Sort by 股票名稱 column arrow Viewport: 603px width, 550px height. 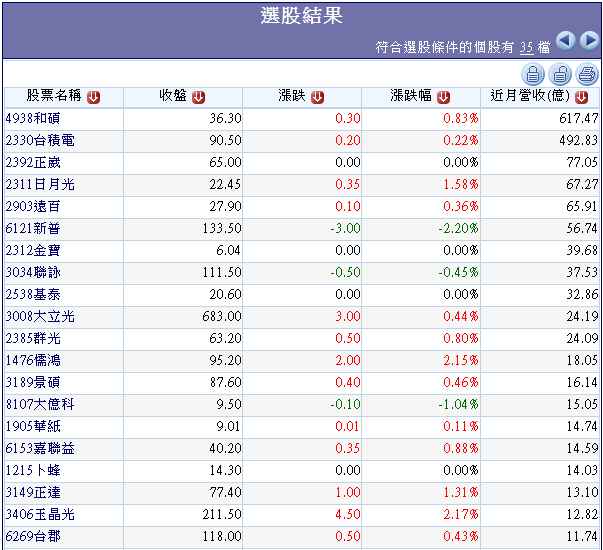[93, 97]
